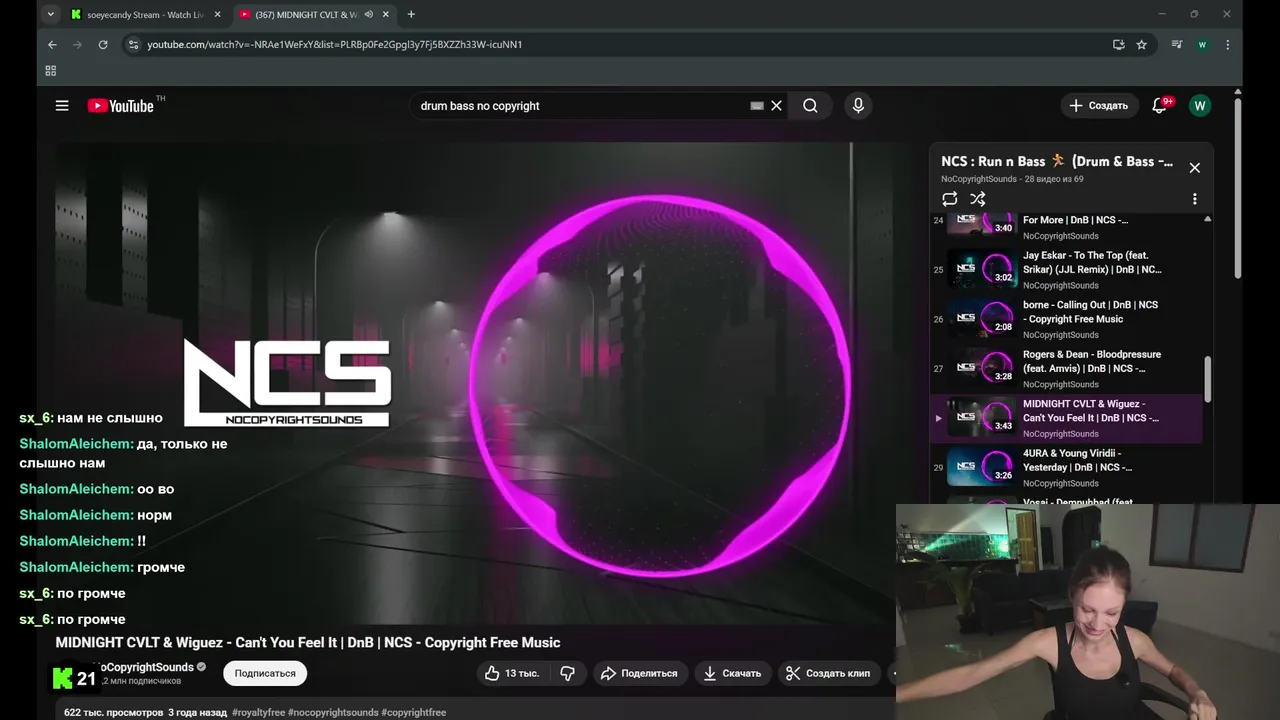Play Rogers & Dean - Bloodpressure playlist item
The width and height of the screenshot is (1280, 720).
click(1067, 368)
